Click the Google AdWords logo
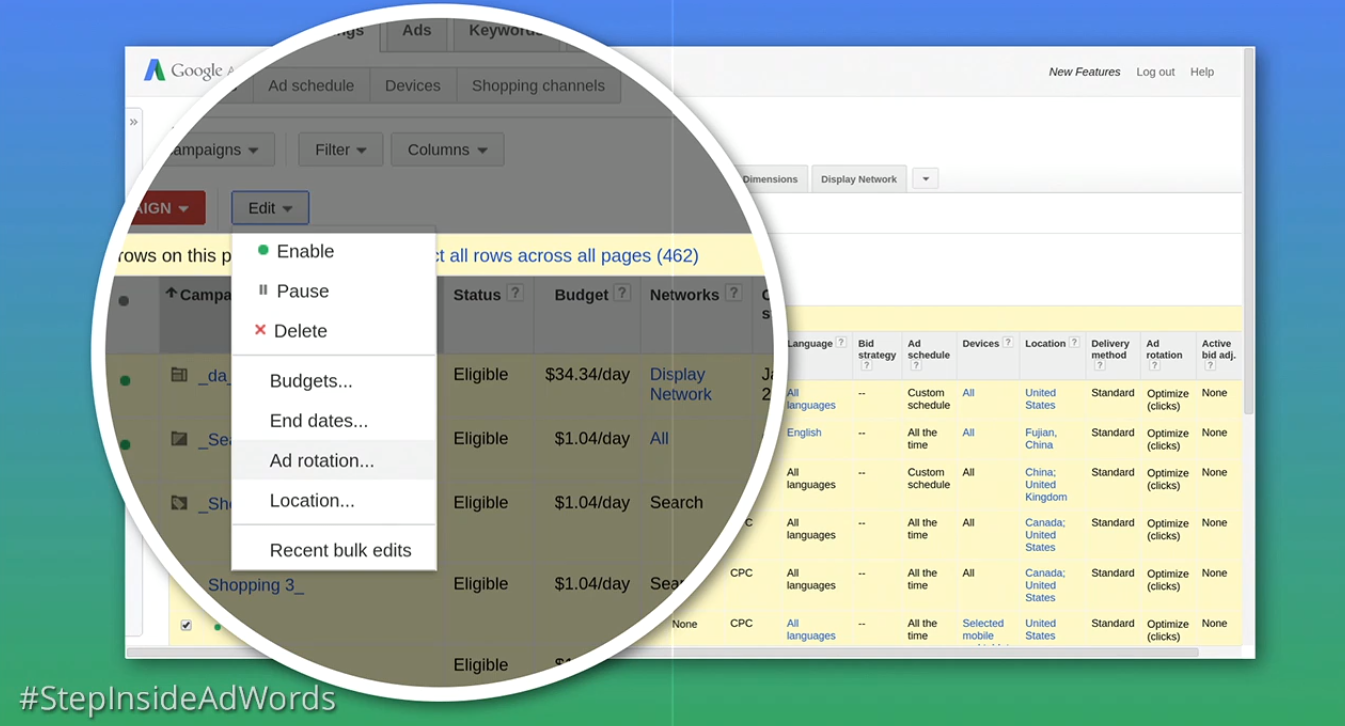The image size is (1345, 726). [188, 70]
